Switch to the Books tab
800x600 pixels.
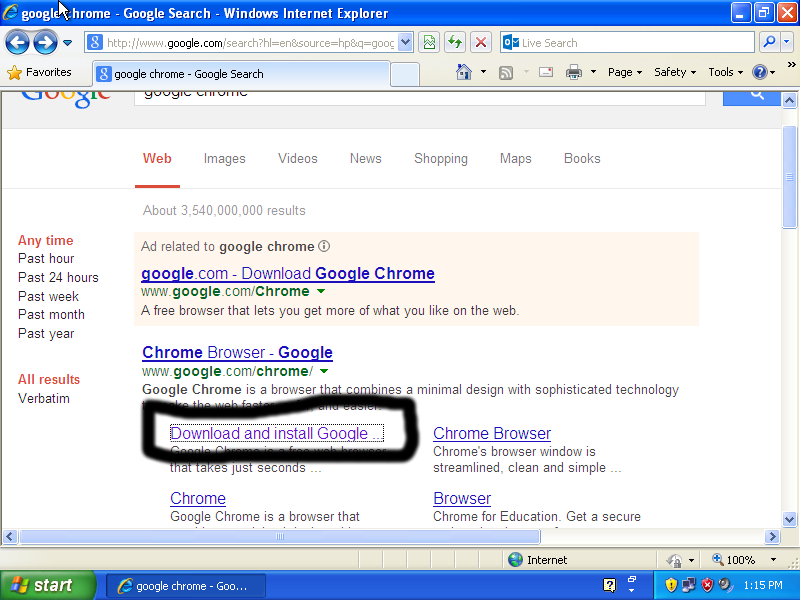pos(582,159)
